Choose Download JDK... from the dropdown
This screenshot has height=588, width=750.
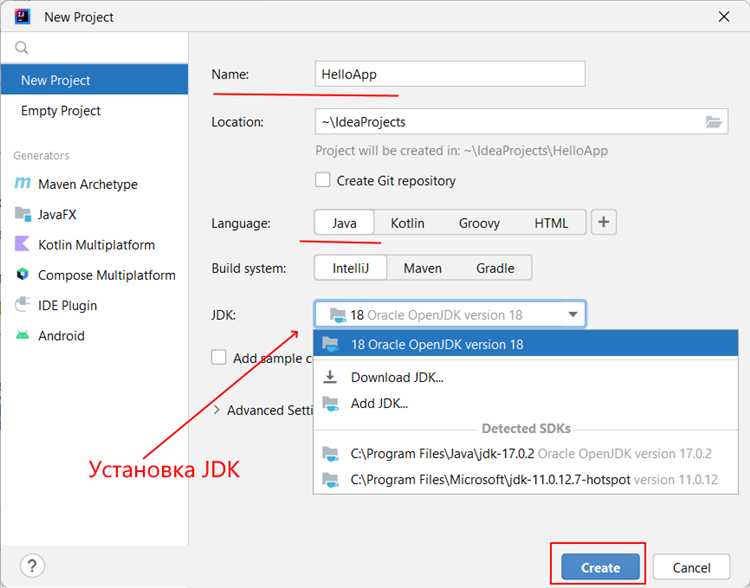[x=526, y=377]
